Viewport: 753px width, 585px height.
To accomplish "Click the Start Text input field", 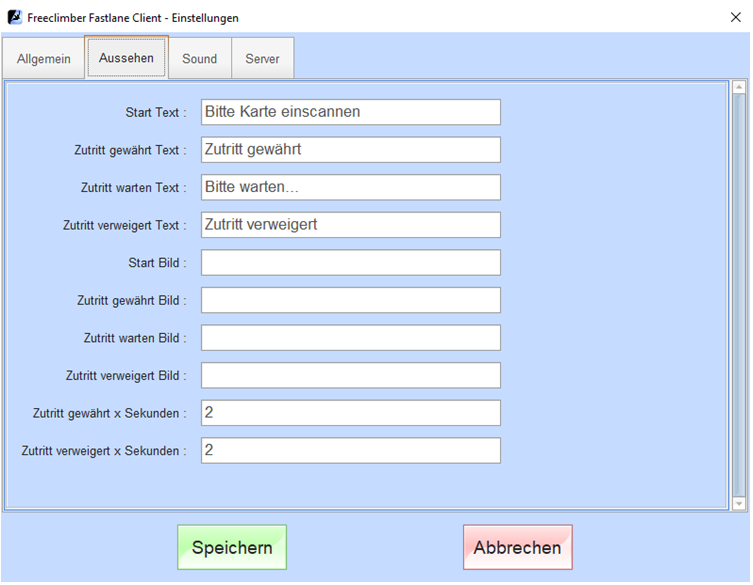I will 350,112.
